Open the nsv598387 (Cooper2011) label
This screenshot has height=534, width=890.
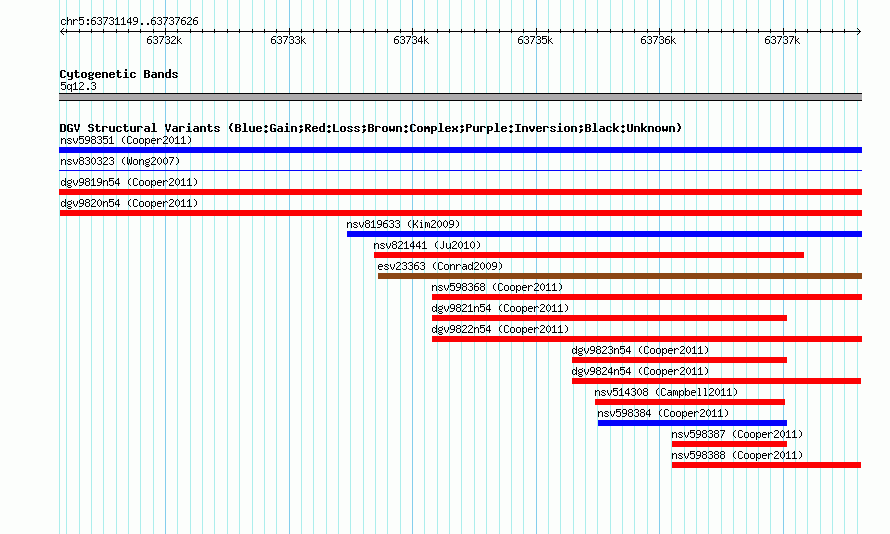[x=737, y=434]
